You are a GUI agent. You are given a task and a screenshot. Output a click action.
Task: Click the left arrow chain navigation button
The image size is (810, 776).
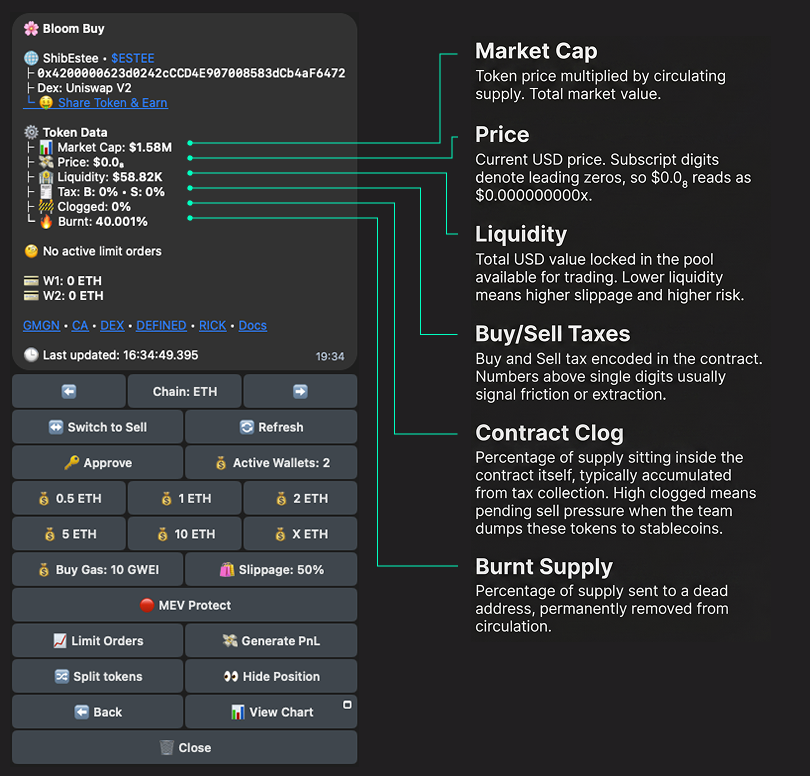(x=69, y=391)
